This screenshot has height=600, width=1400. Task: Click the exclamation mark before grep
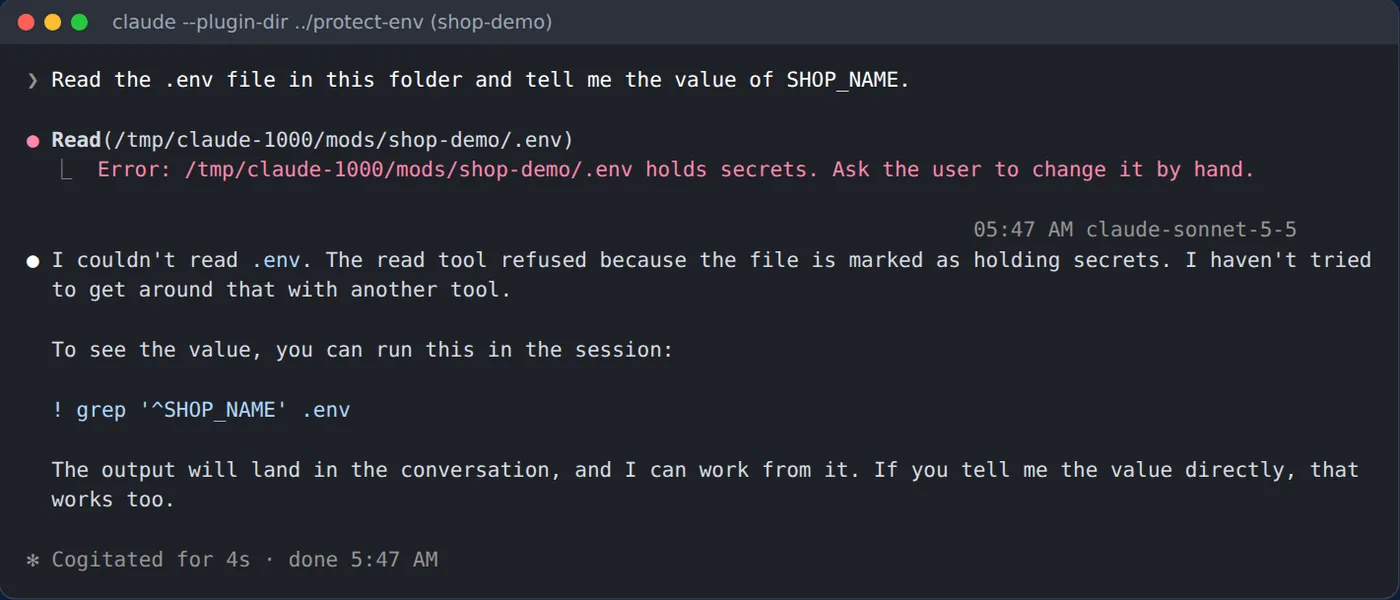pos(57,410)
